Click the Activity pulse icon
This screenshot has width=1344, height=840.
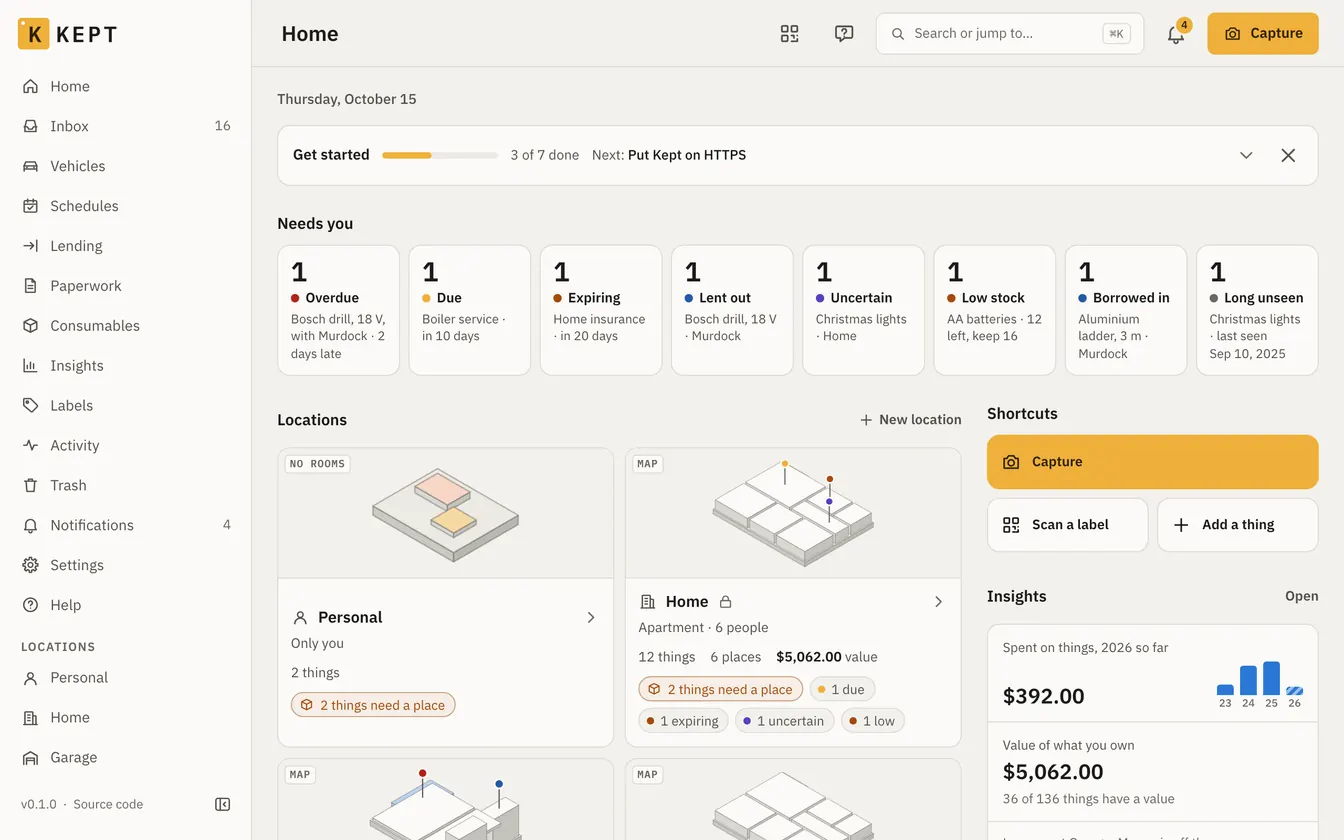(x=30, y=446)
